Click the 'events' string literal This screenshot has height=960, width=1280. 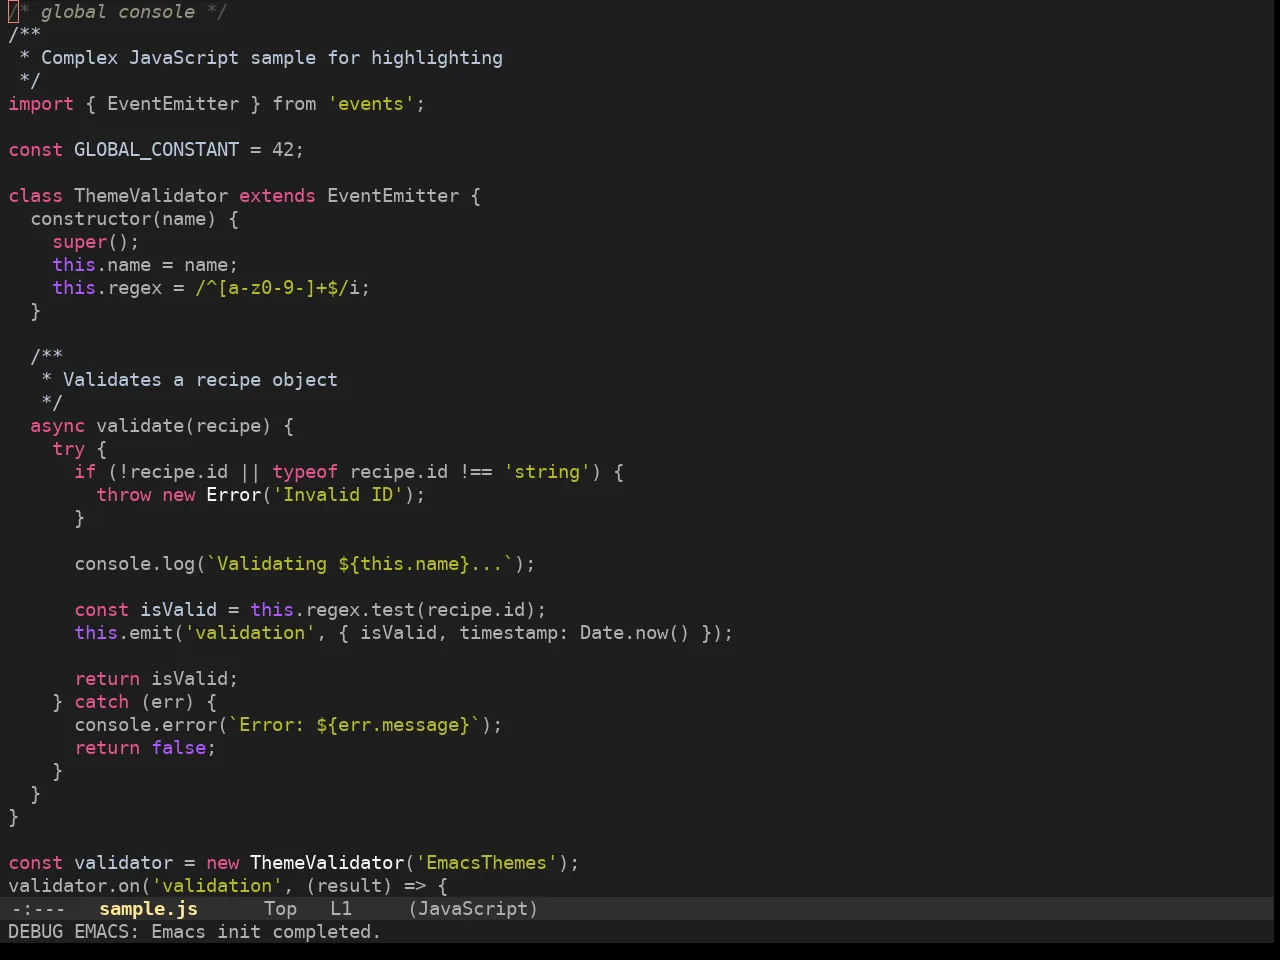[x=371, y=104]
